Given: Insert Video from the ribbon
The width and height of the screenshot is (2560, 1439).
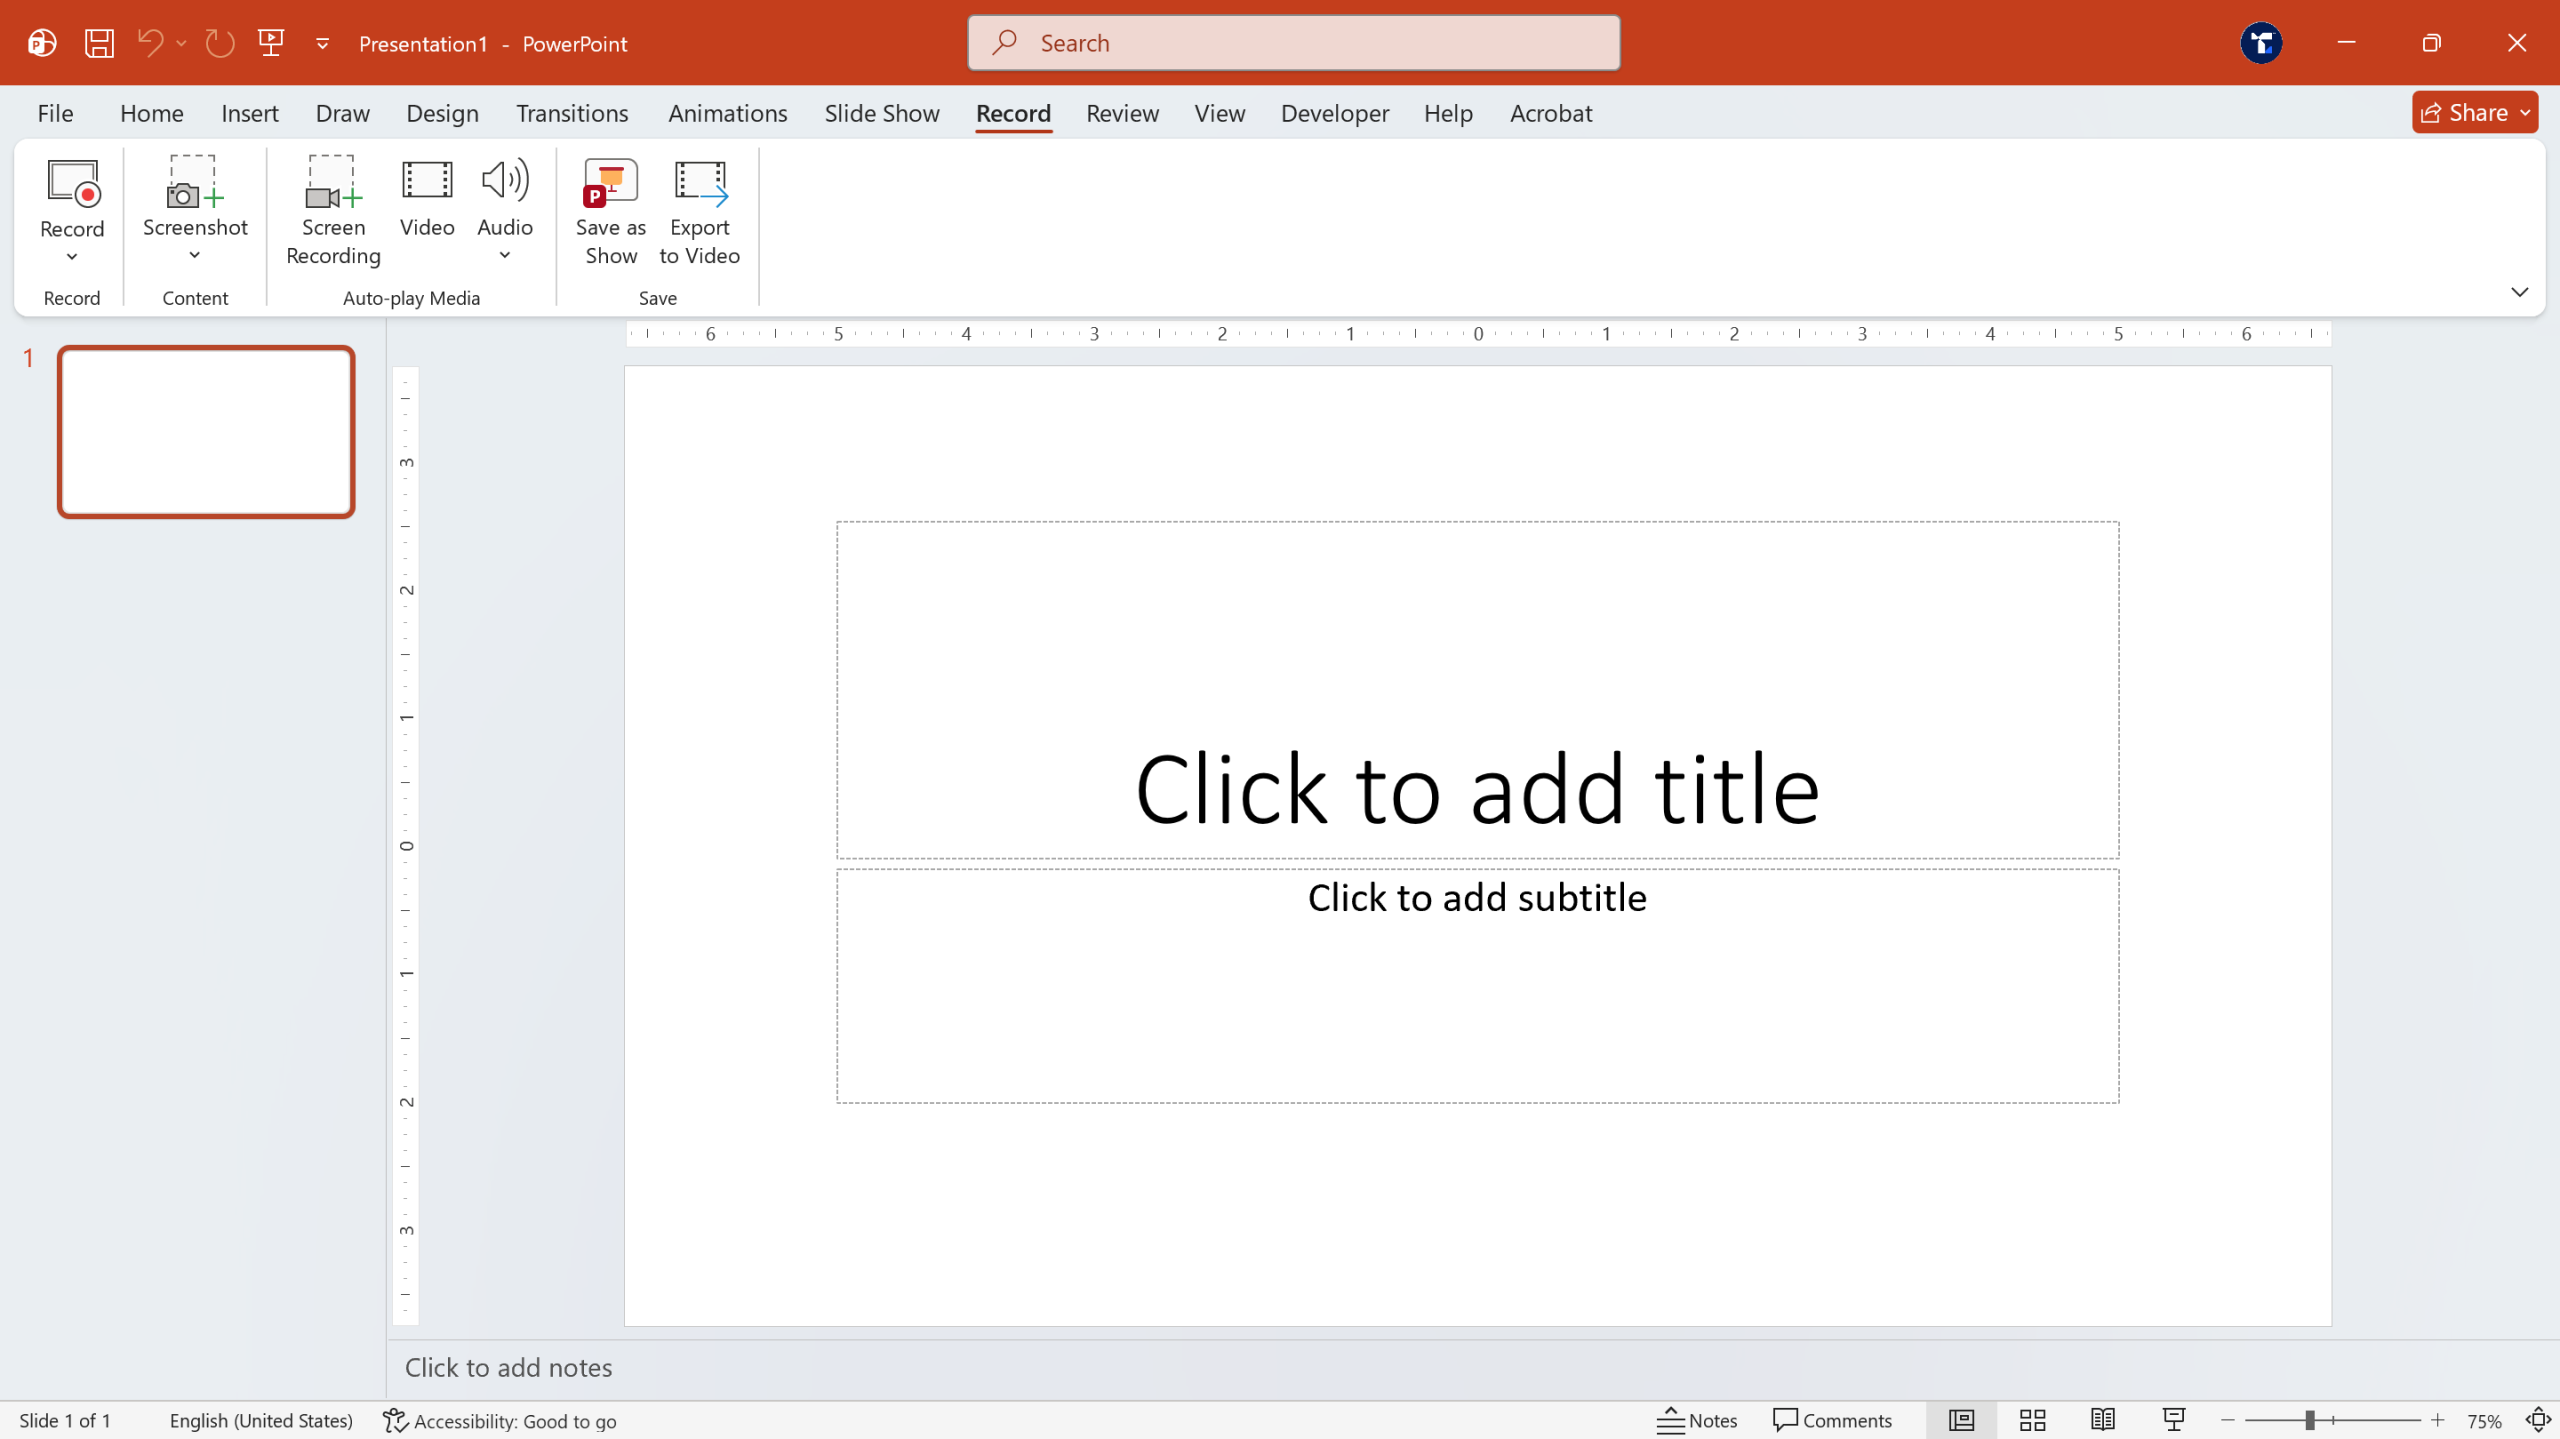Looking at the screenshot, I should pos(427,199).
